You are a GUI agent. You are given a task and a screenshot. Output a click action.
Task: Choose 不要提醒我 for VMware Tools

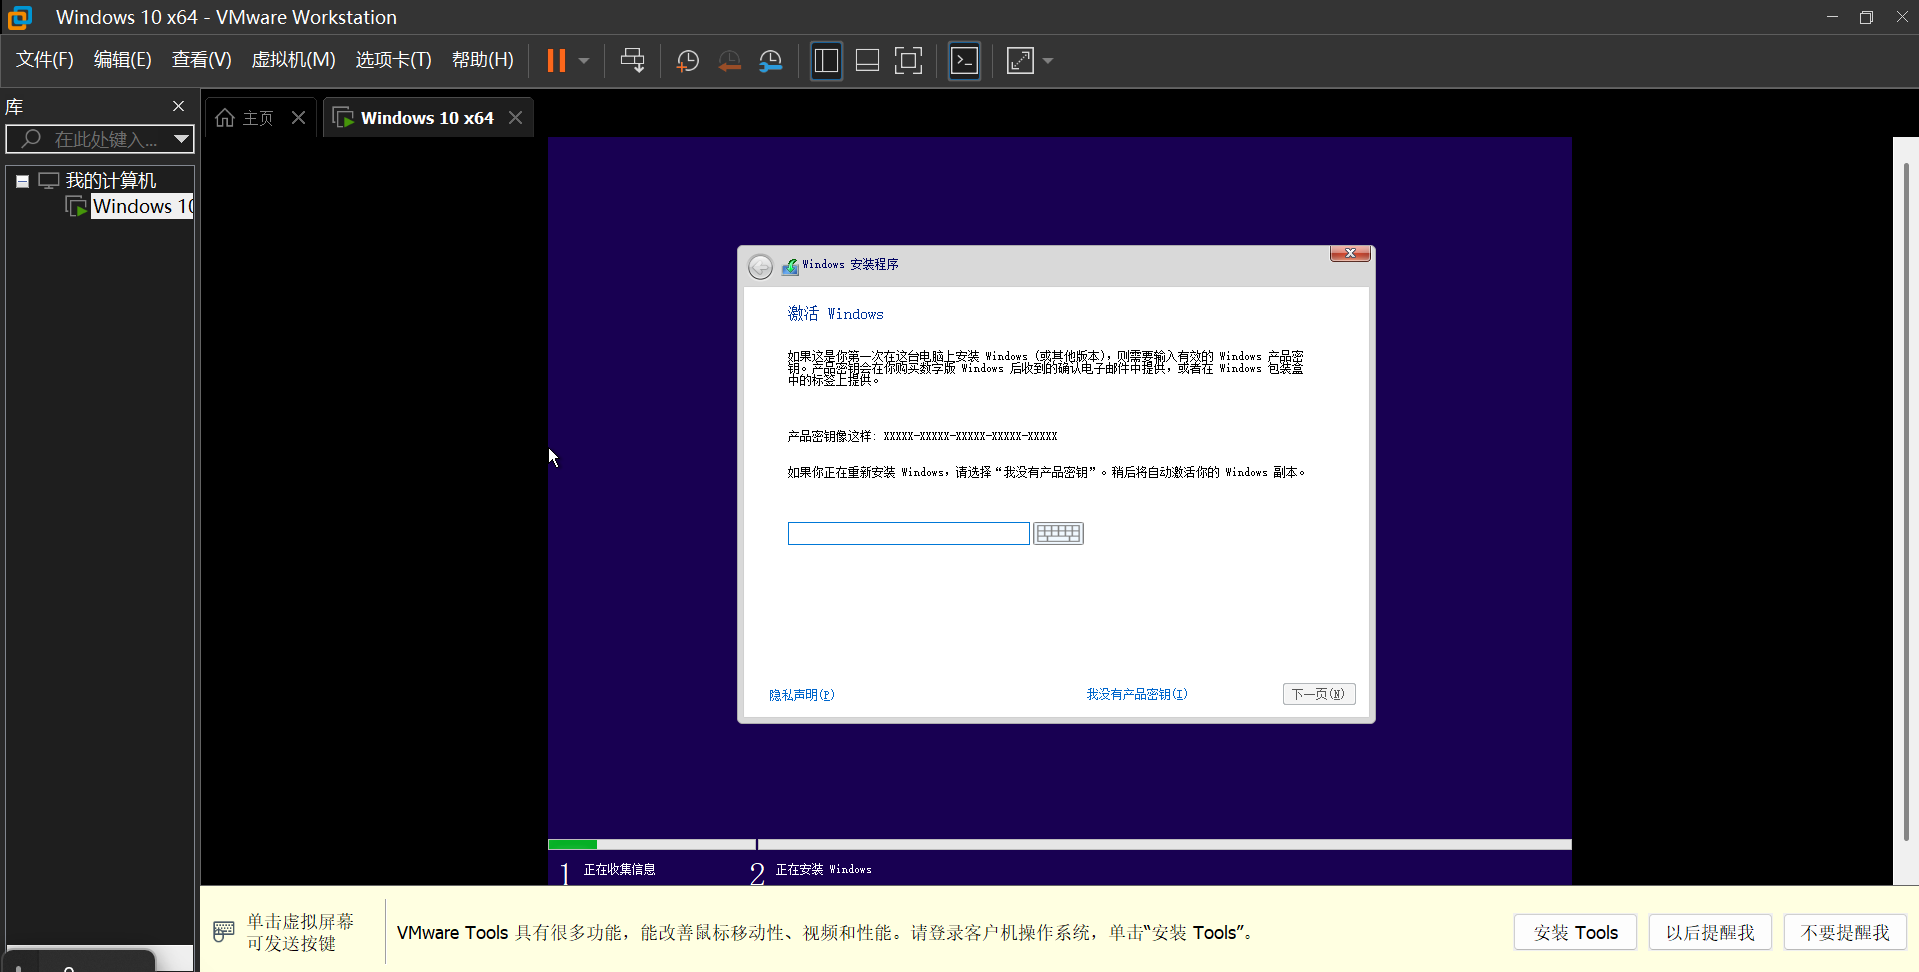click(1844, 931)
